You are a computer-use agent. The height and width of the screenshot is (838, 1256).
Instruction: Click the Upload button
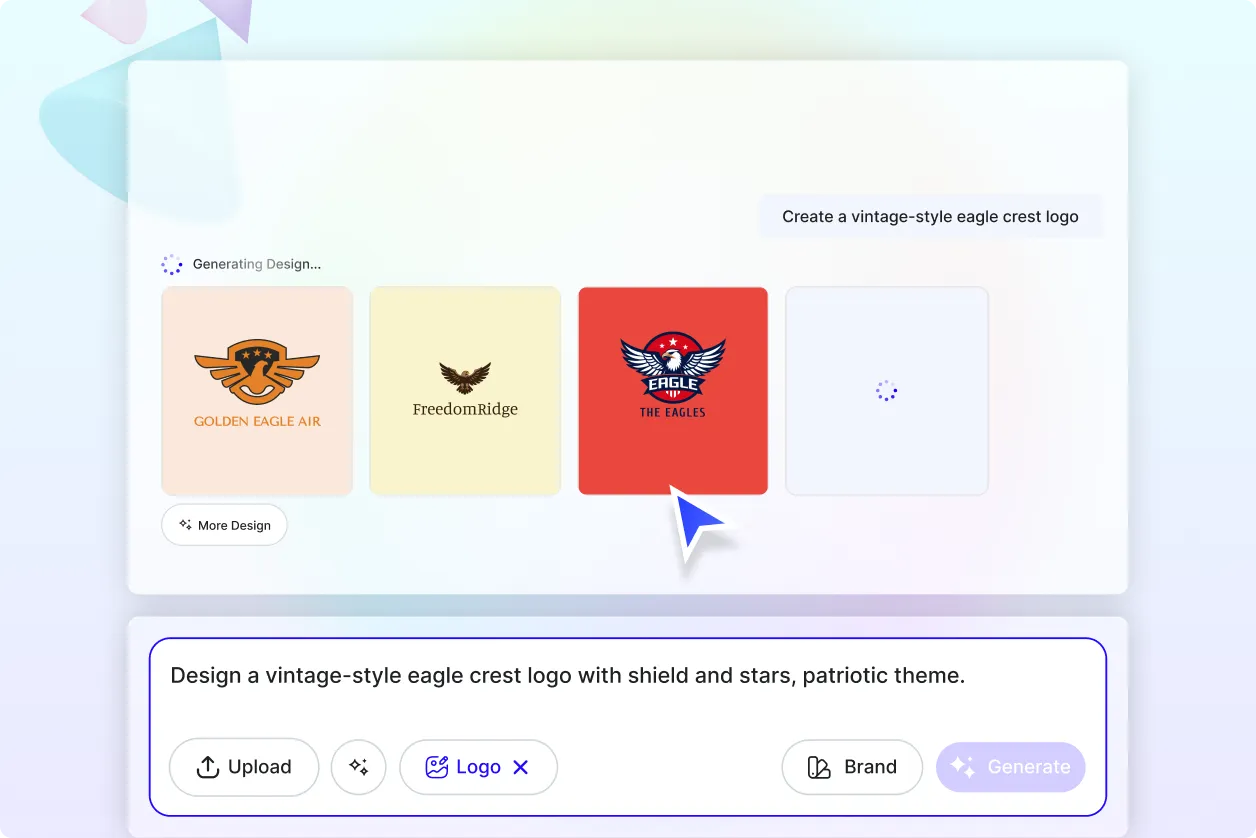244,767
